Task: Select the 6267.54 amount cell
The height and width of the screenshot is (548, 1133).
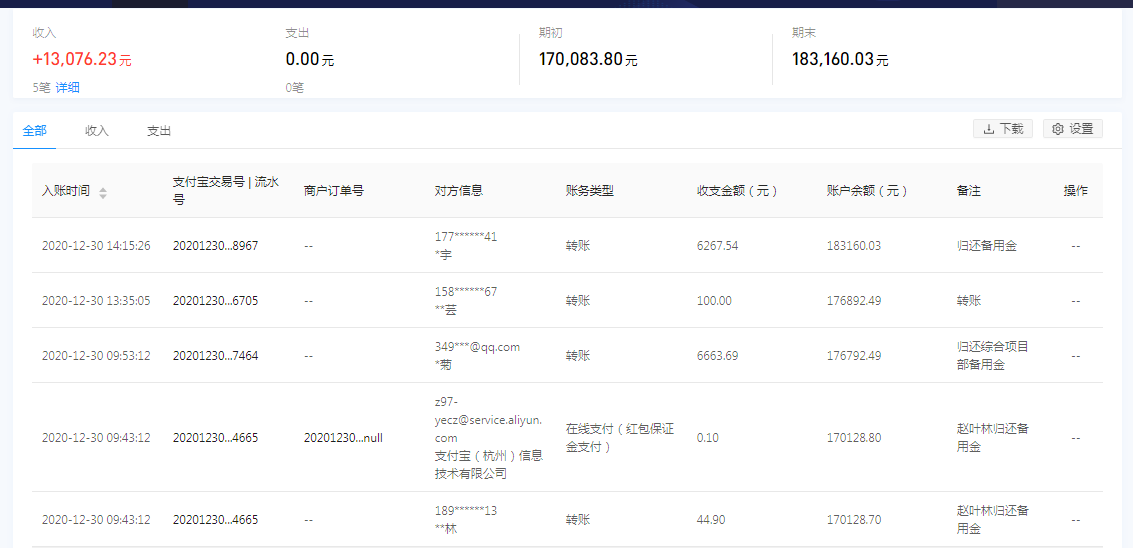Action: [x=717, y=246]
